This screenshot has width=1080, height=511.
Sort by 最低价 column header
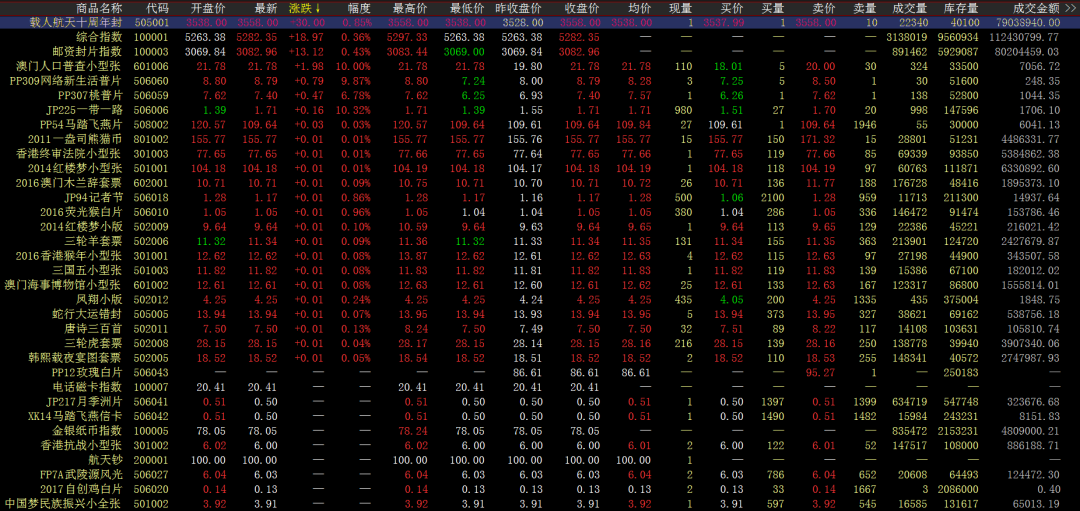pyautogui.click(x=467, y=9)
